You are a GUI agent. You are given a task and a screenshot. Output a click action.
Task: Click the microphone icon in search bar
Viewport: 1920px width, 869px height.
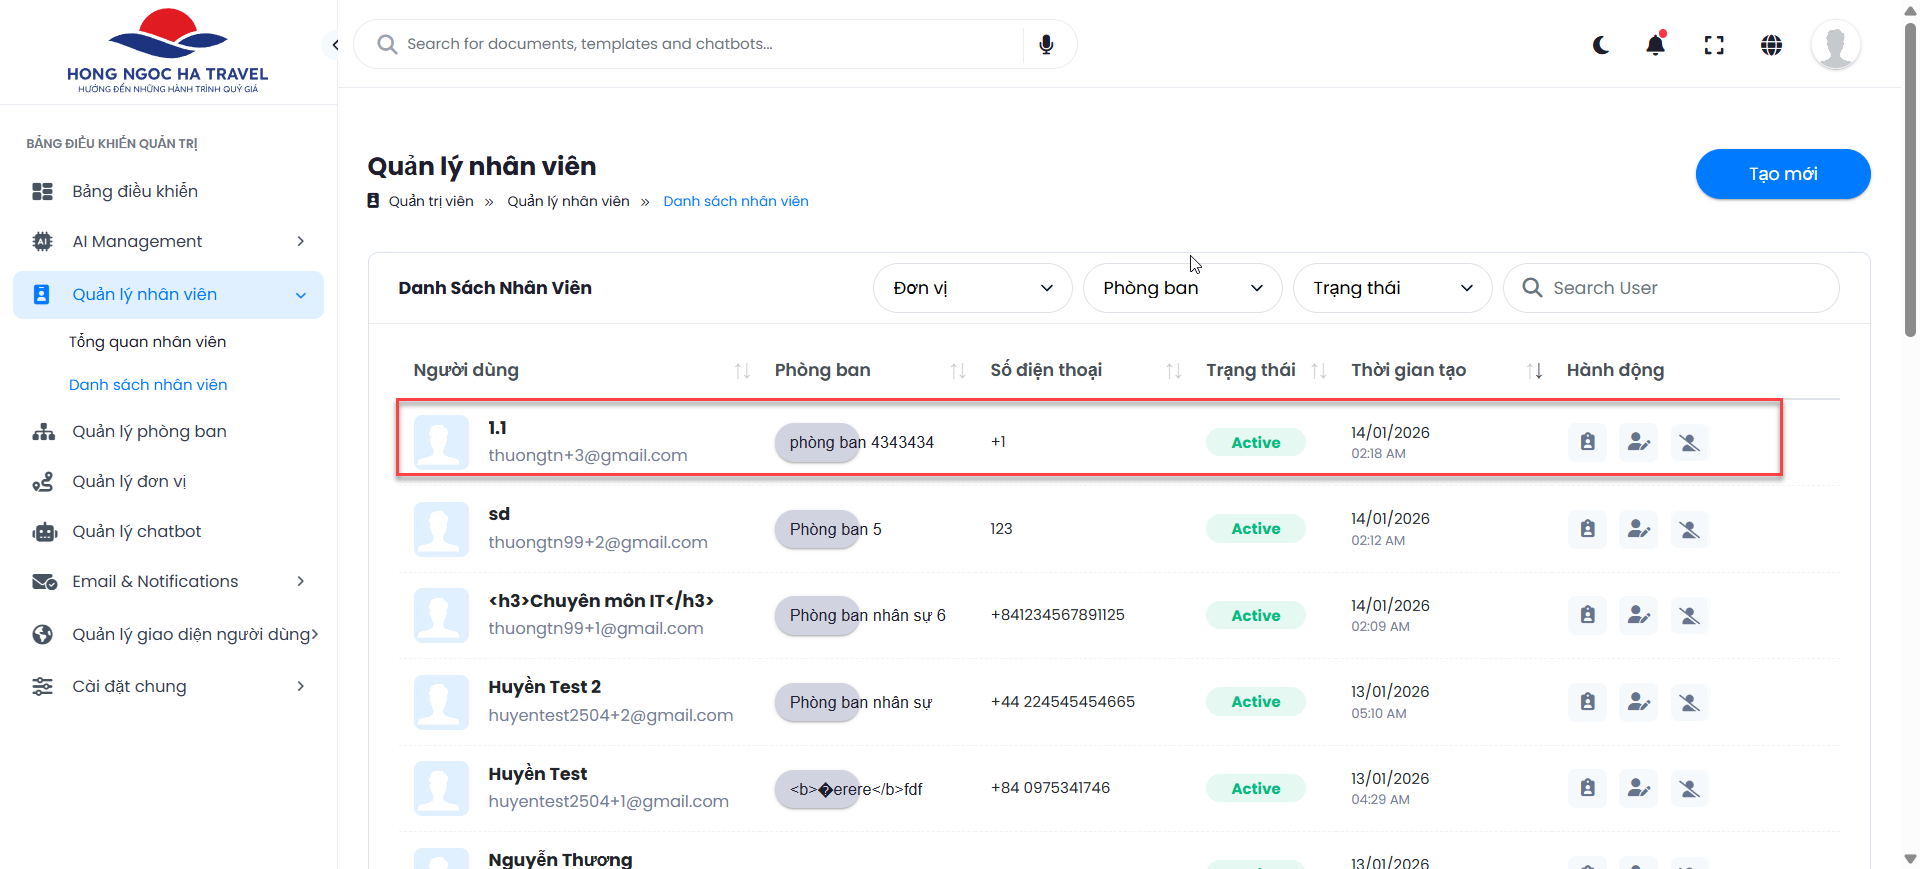[1046, 45]
